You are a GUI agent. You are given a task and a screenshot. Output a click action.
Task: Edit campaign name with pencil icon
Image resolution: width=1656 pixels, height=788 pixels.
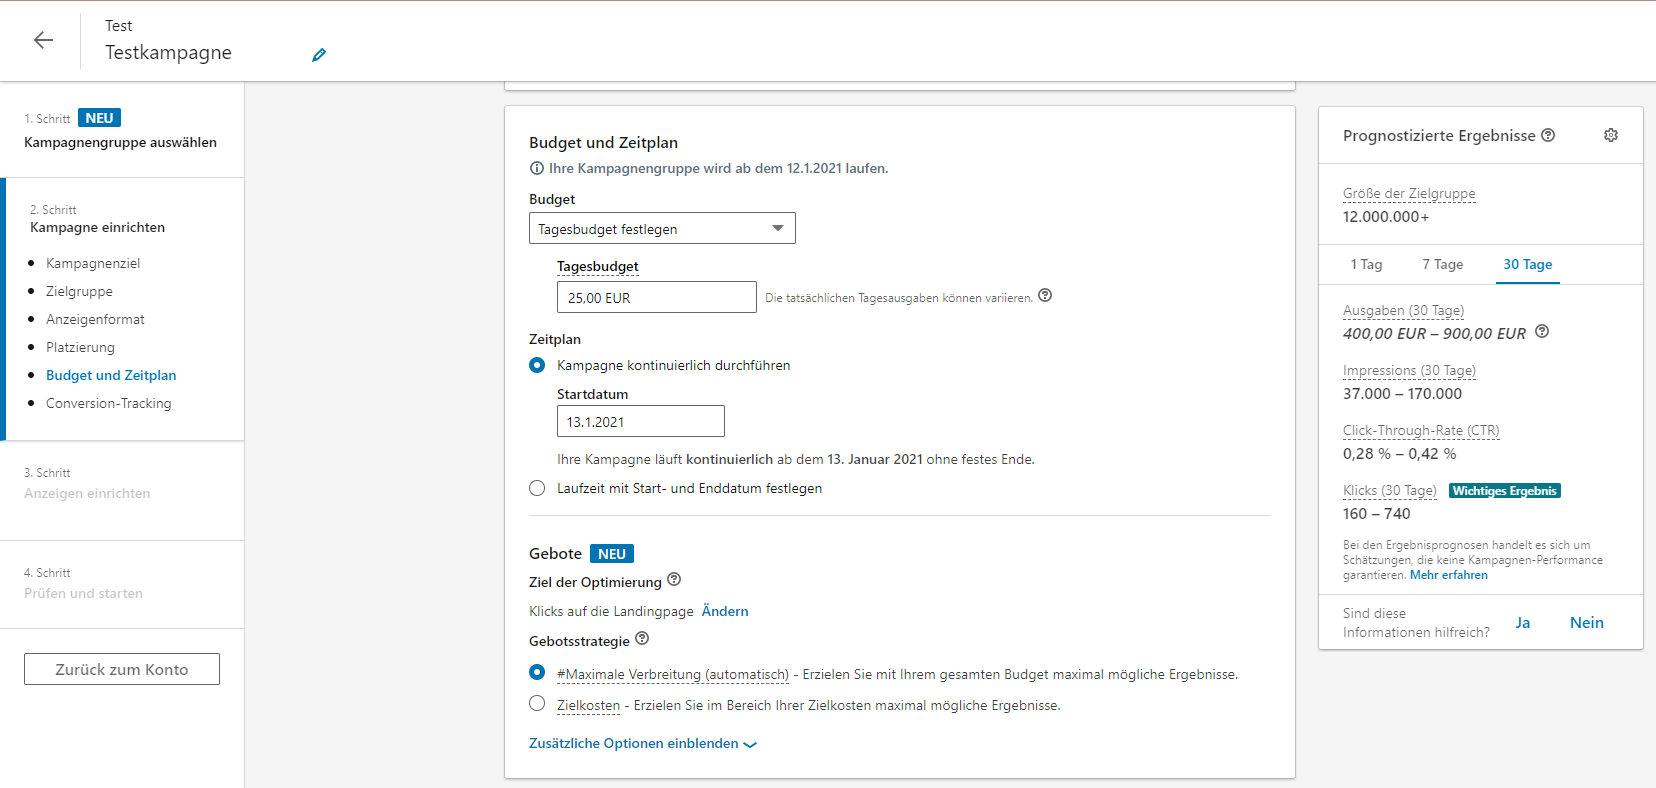pyautogui.click(x=319, y=55)
